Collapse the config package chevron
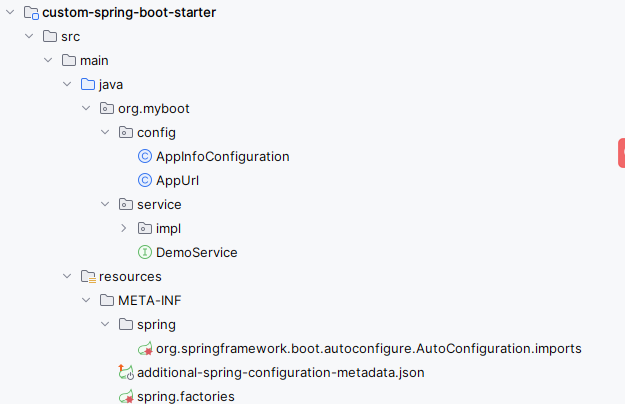625x404 pixels. pos(105,133)
